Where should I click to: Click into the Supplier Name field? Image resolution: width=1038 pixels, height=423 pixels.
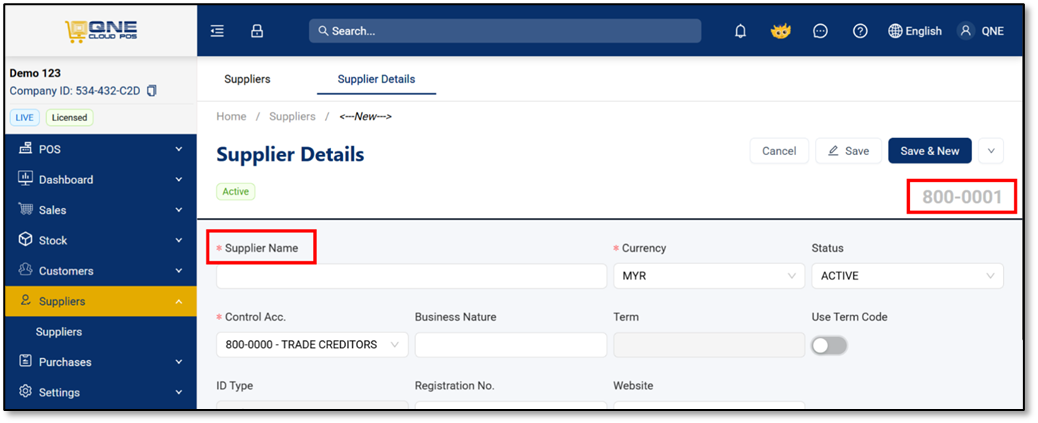[411, 276]
